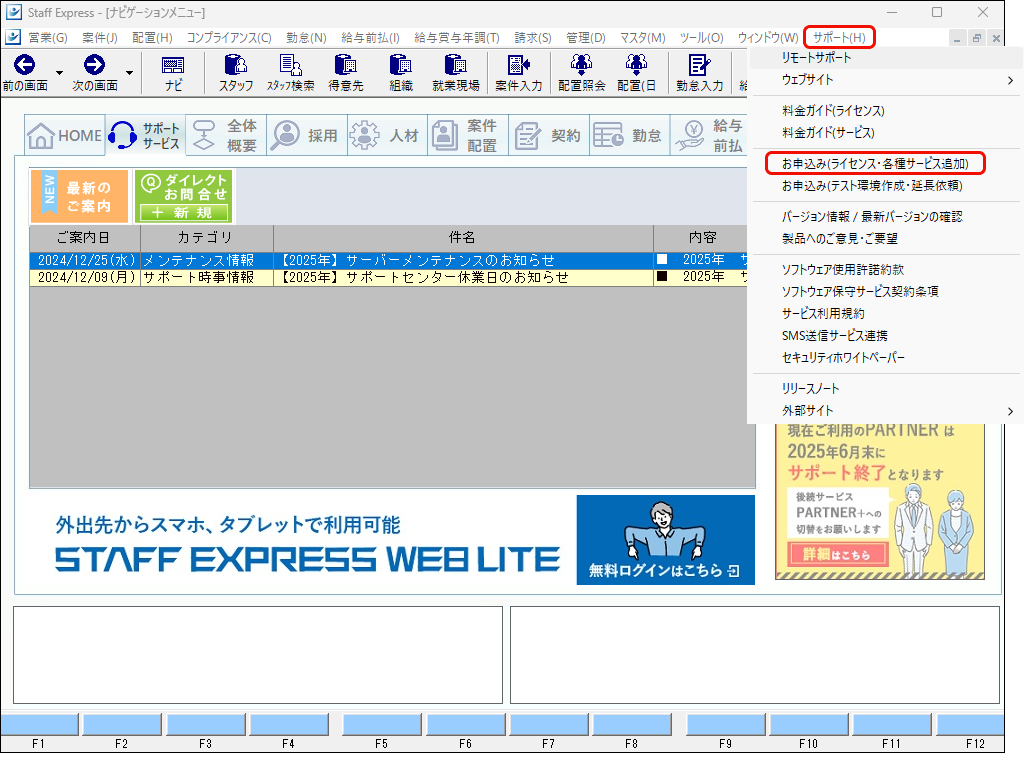This screenshot has height=768, width=1024.
Task: Click the カテゴリ column header
Action: [207, 238]
